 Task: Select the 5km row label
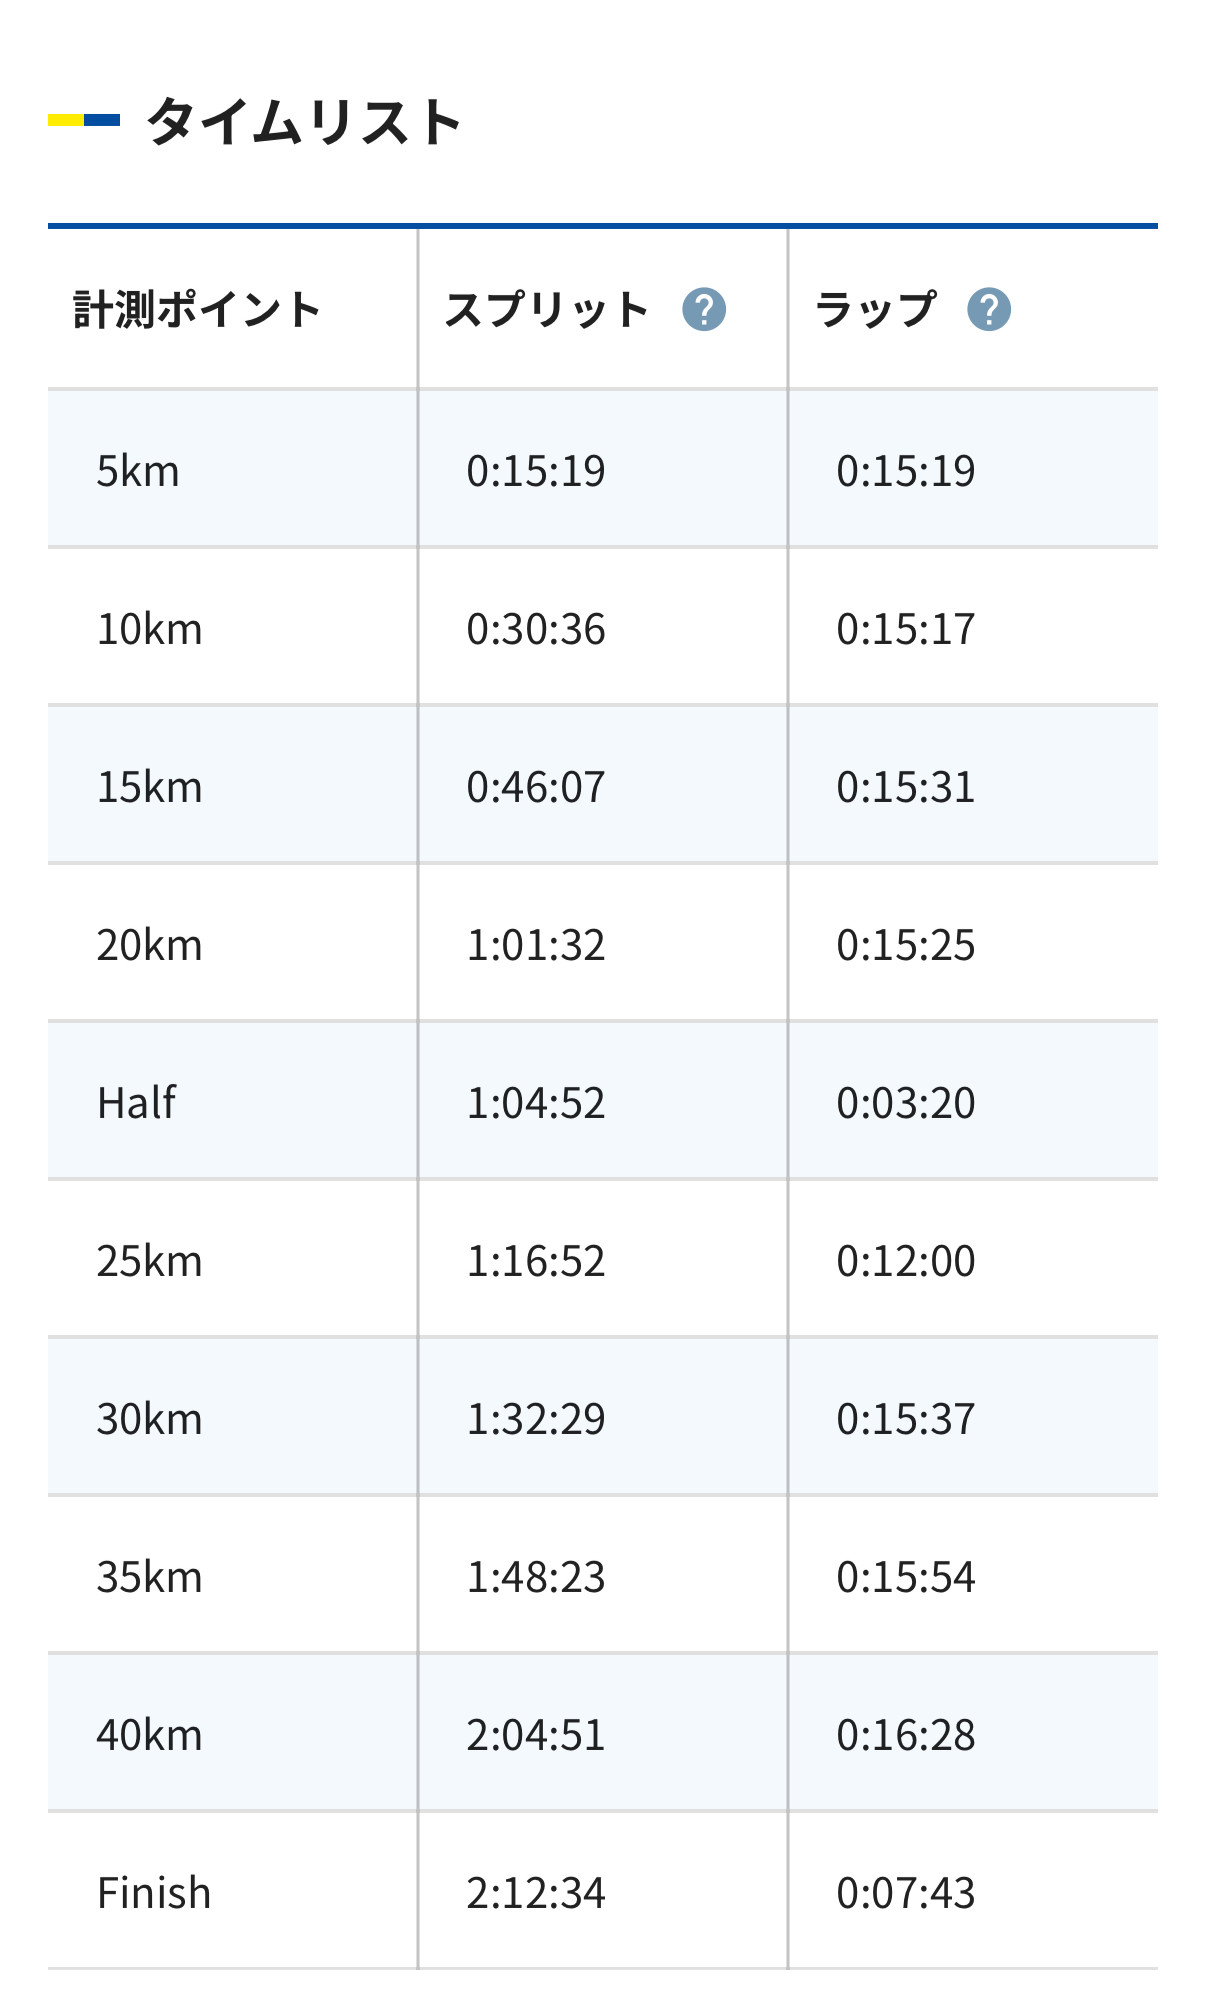[138, 471]
